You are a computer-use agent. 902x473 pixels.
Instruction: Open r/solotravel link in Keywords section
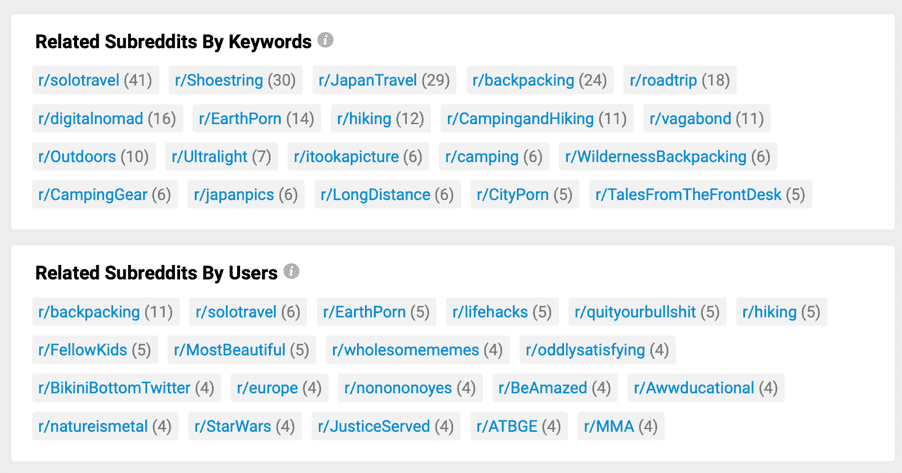coord(79,80)
